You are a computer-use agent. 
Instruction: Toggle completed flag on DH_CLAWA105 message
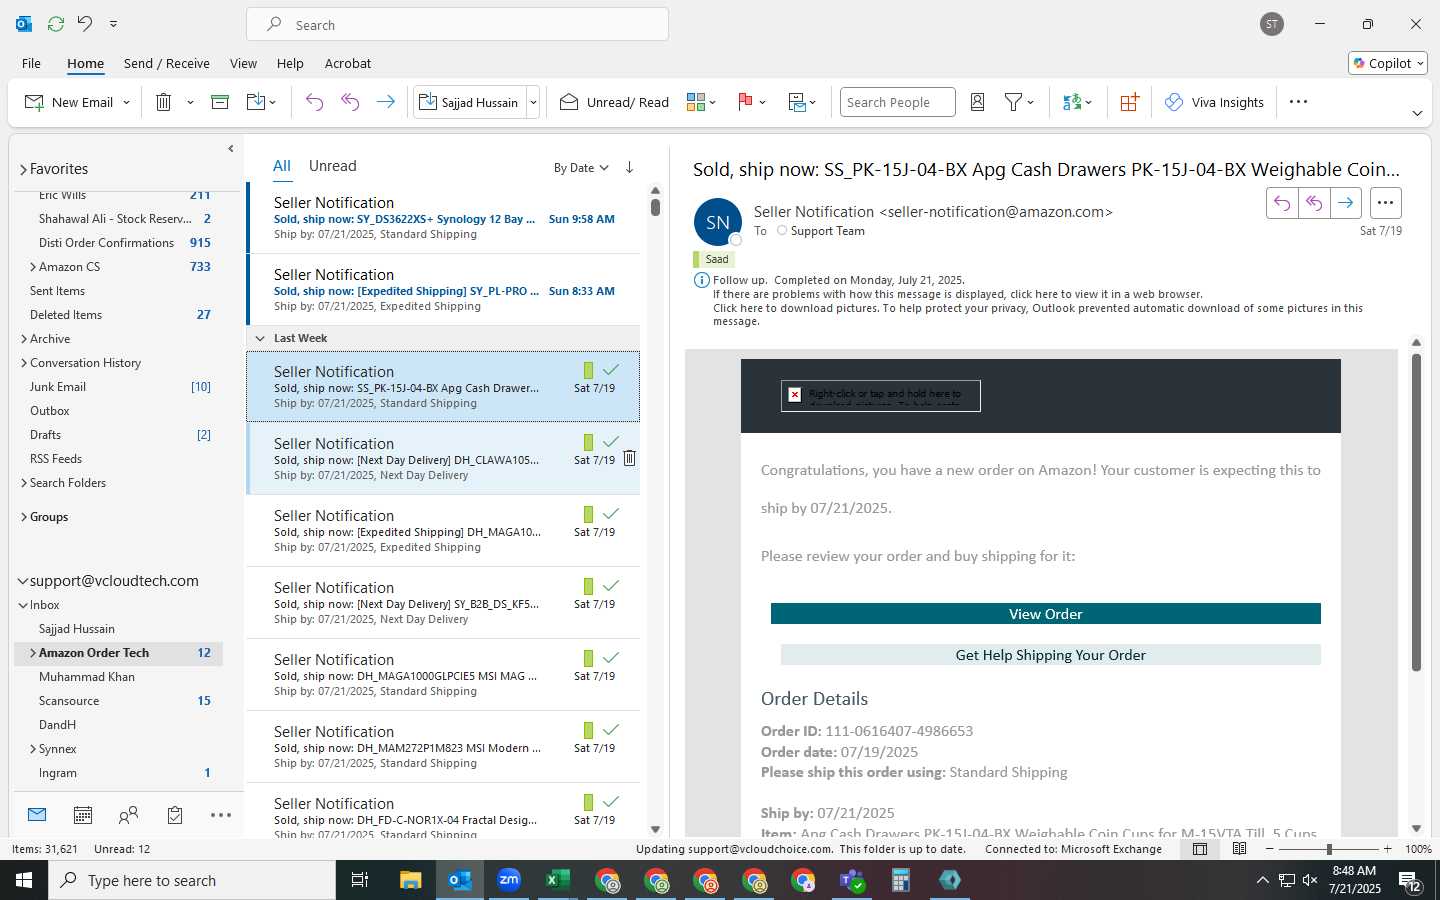[611, 442]
